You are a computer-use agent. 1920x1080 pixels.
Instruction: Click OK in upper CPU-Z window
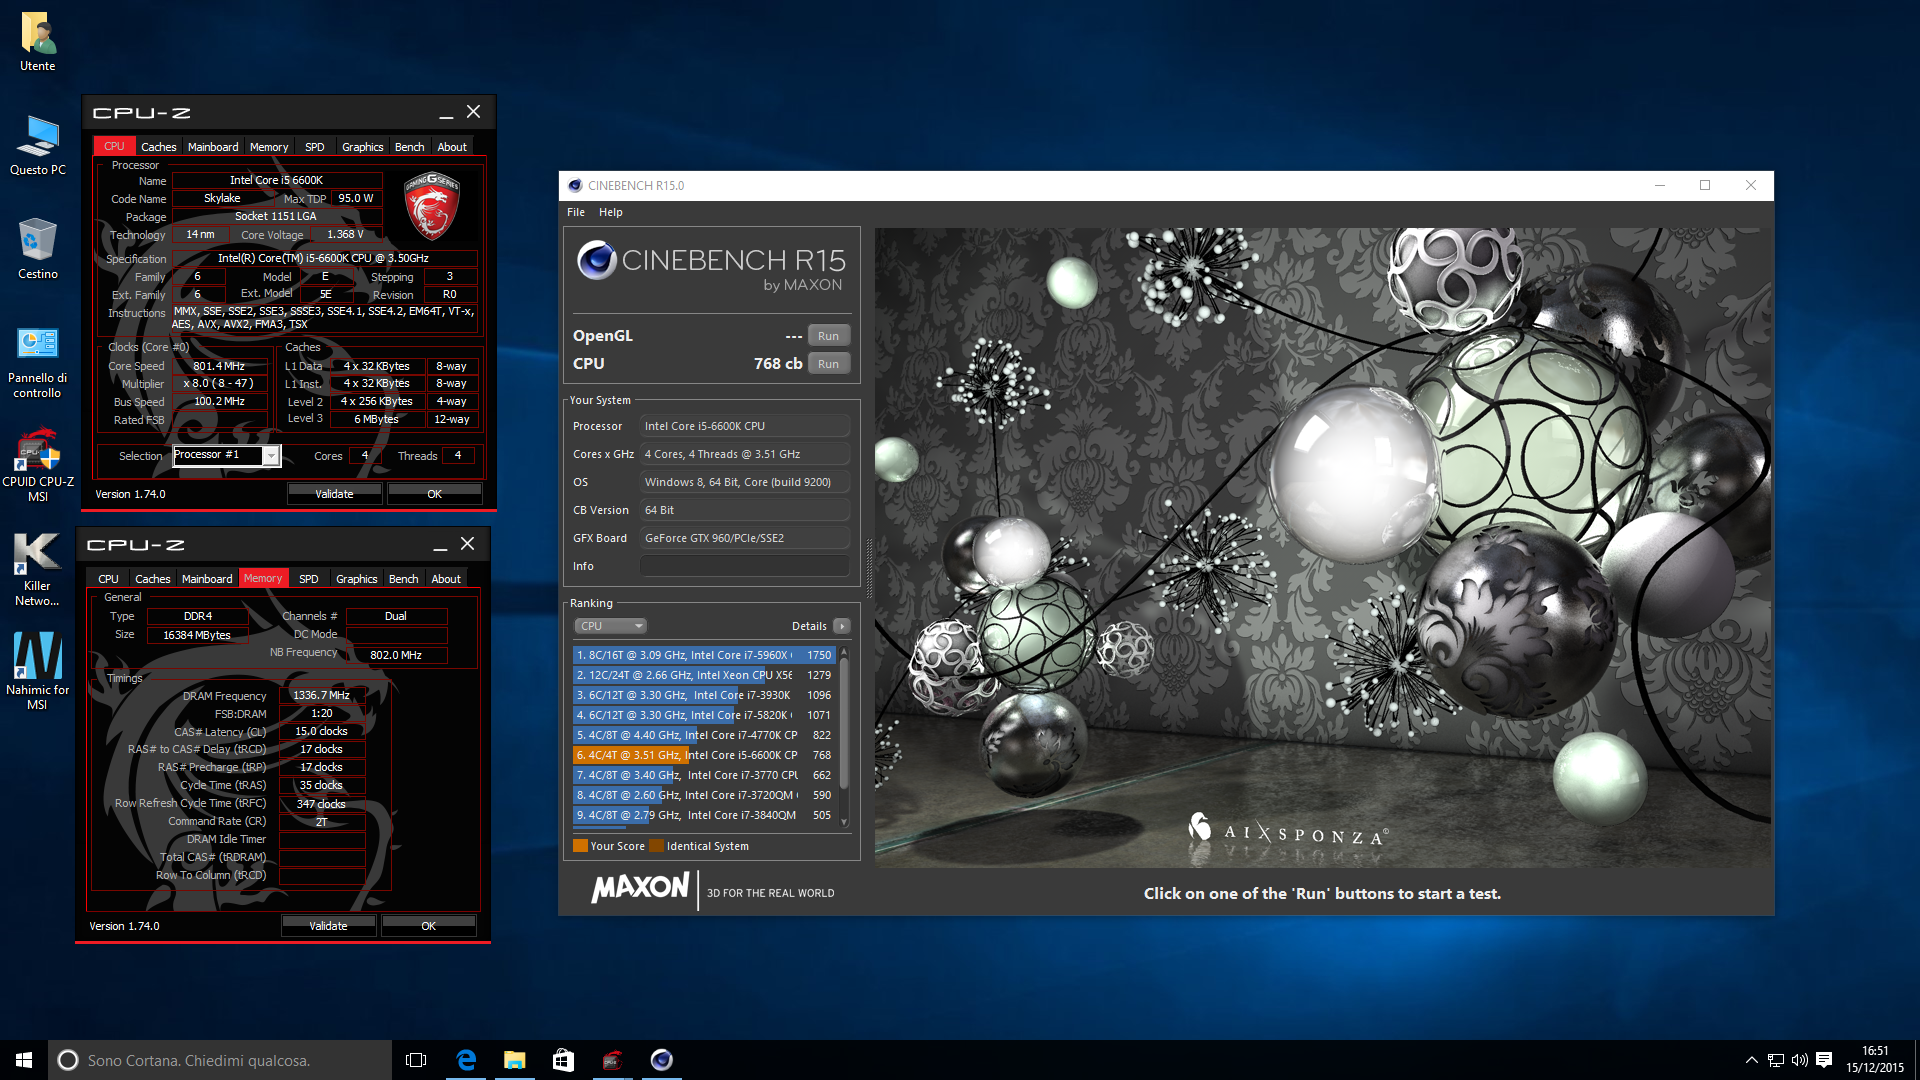(x=434, y=494)
